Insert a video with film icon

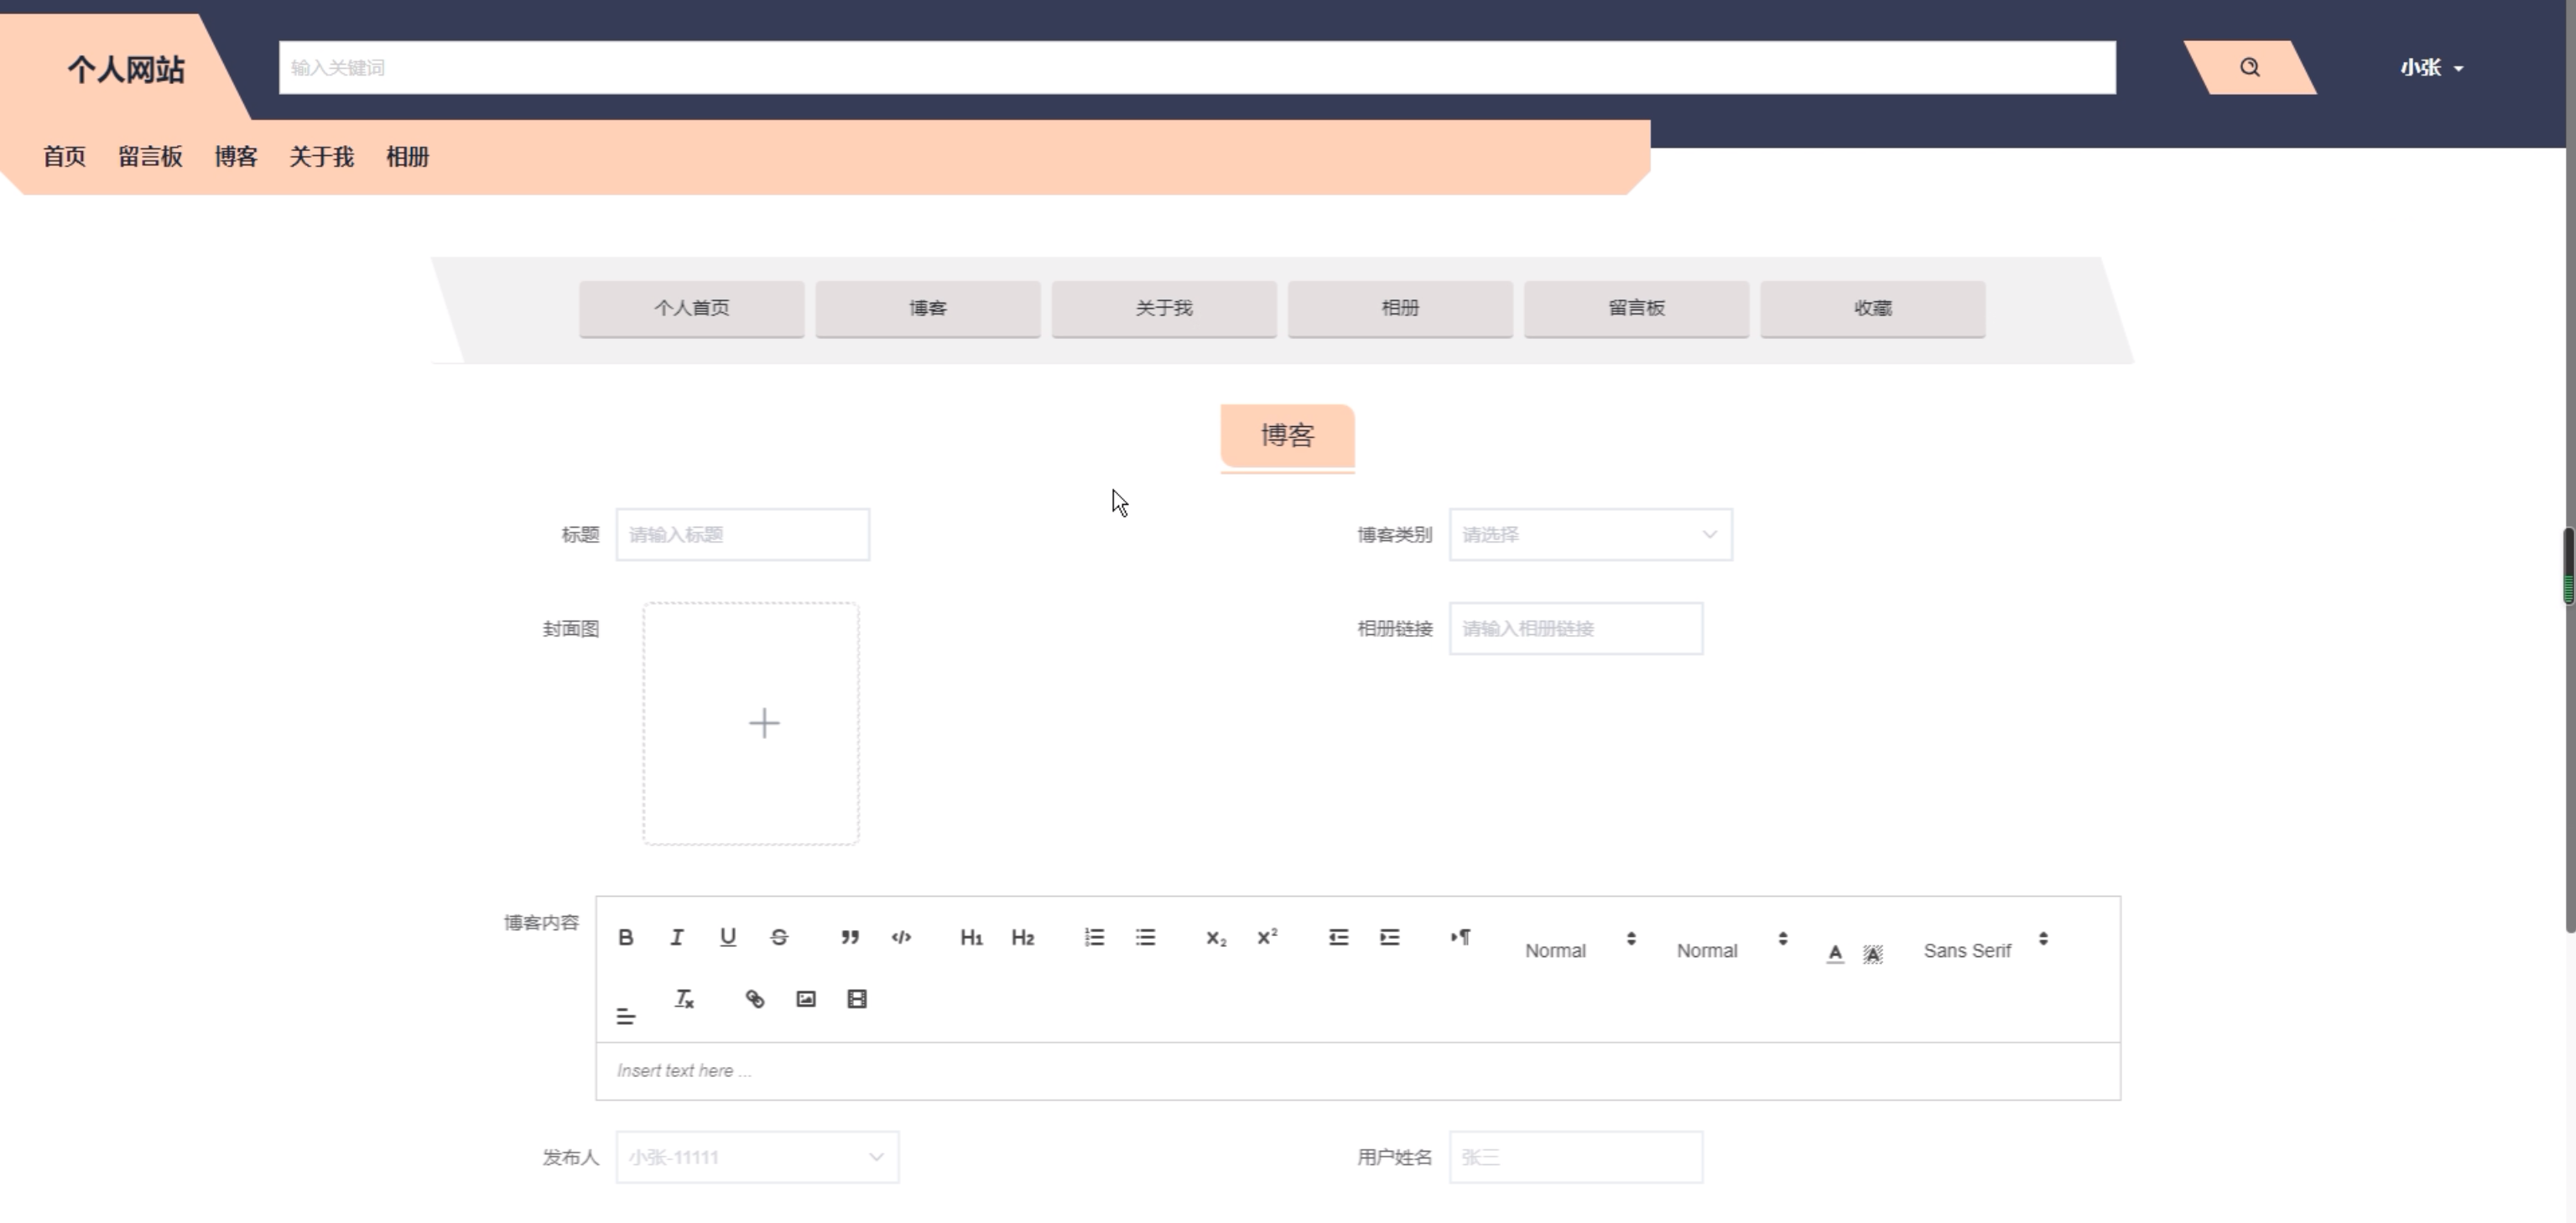click(857, 999)
